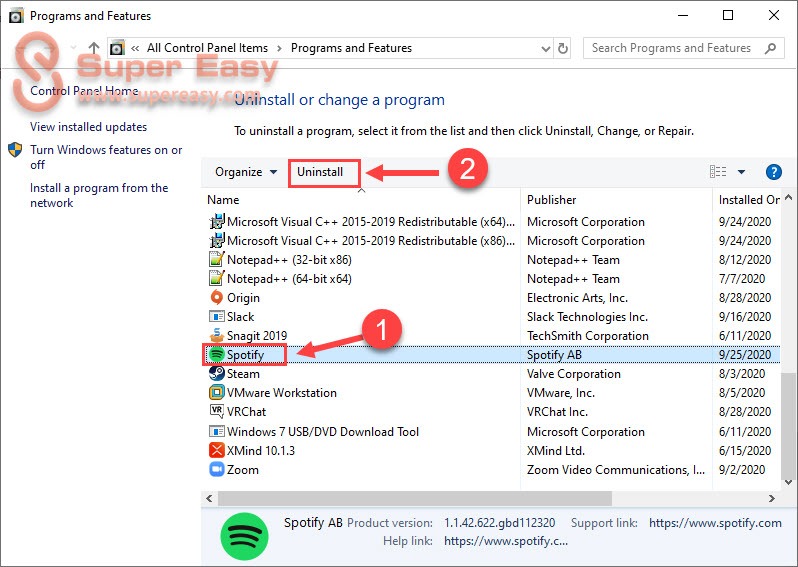This screenshot has width=798, height=567.
Task: Open the Spotify support link URL
Action: click(715, 523)
